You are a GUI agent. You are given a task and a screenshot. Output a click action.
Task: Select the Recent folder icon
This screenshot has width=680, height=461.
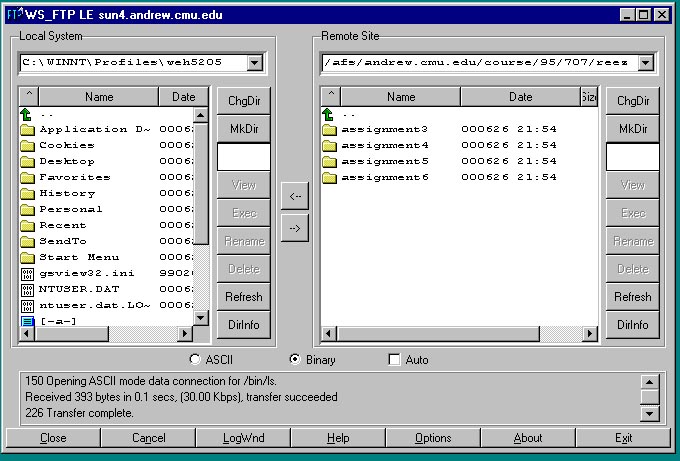coord(27,226)
